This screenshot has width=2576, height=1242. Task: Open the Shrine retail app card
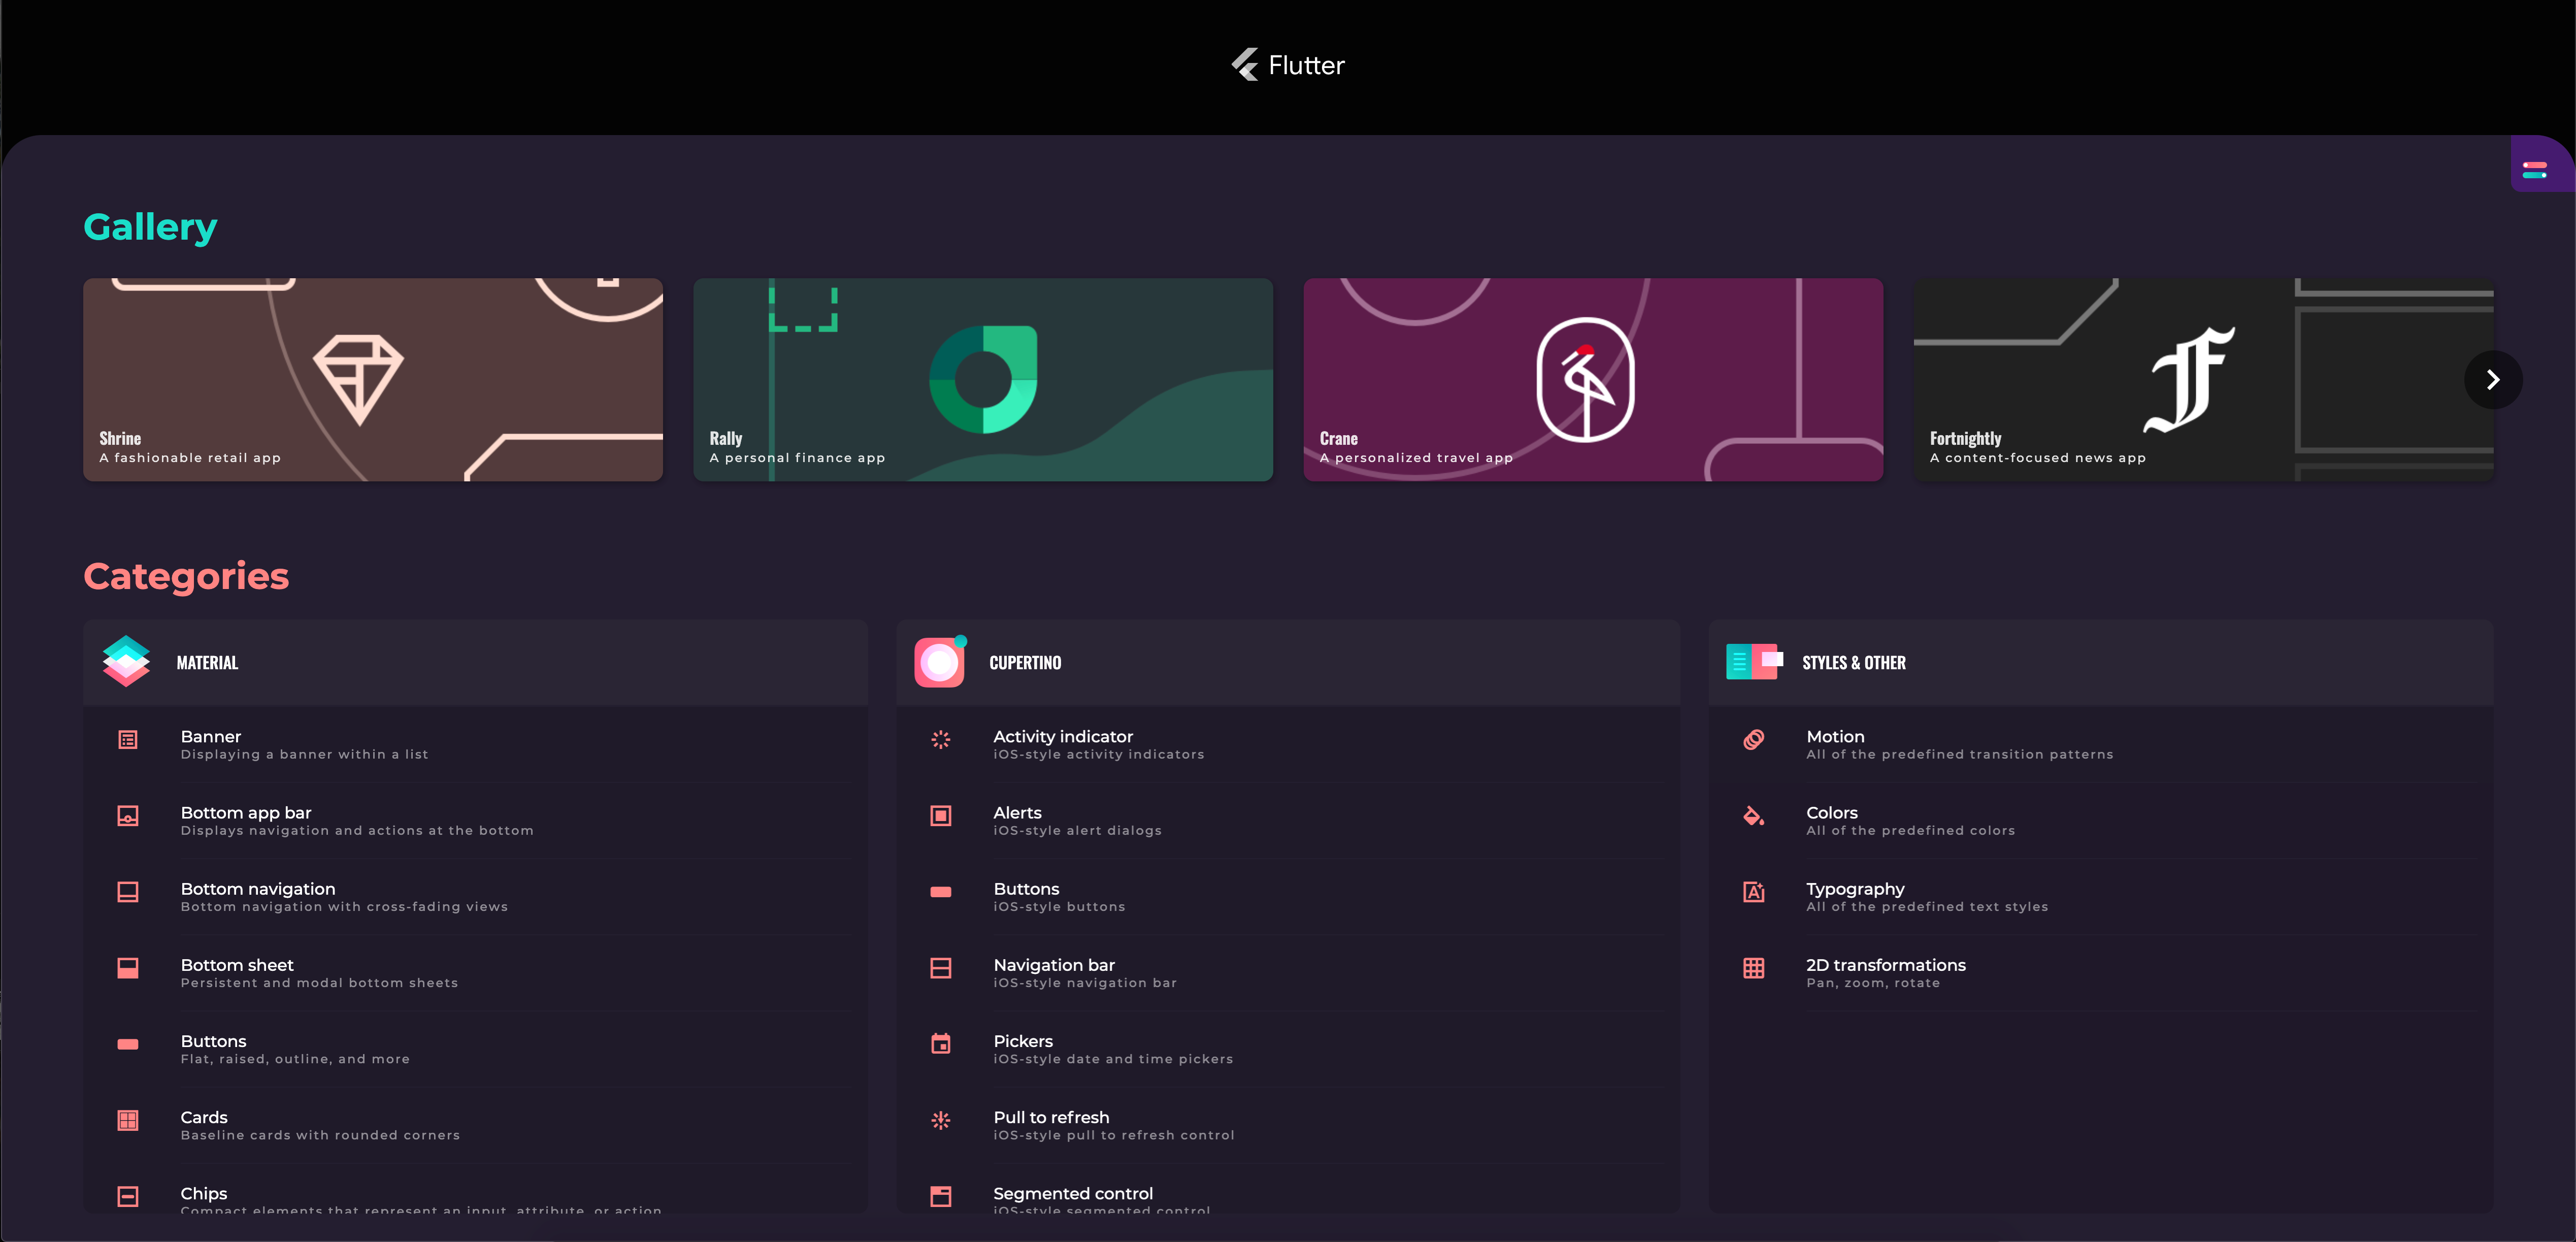click(373, 380)
